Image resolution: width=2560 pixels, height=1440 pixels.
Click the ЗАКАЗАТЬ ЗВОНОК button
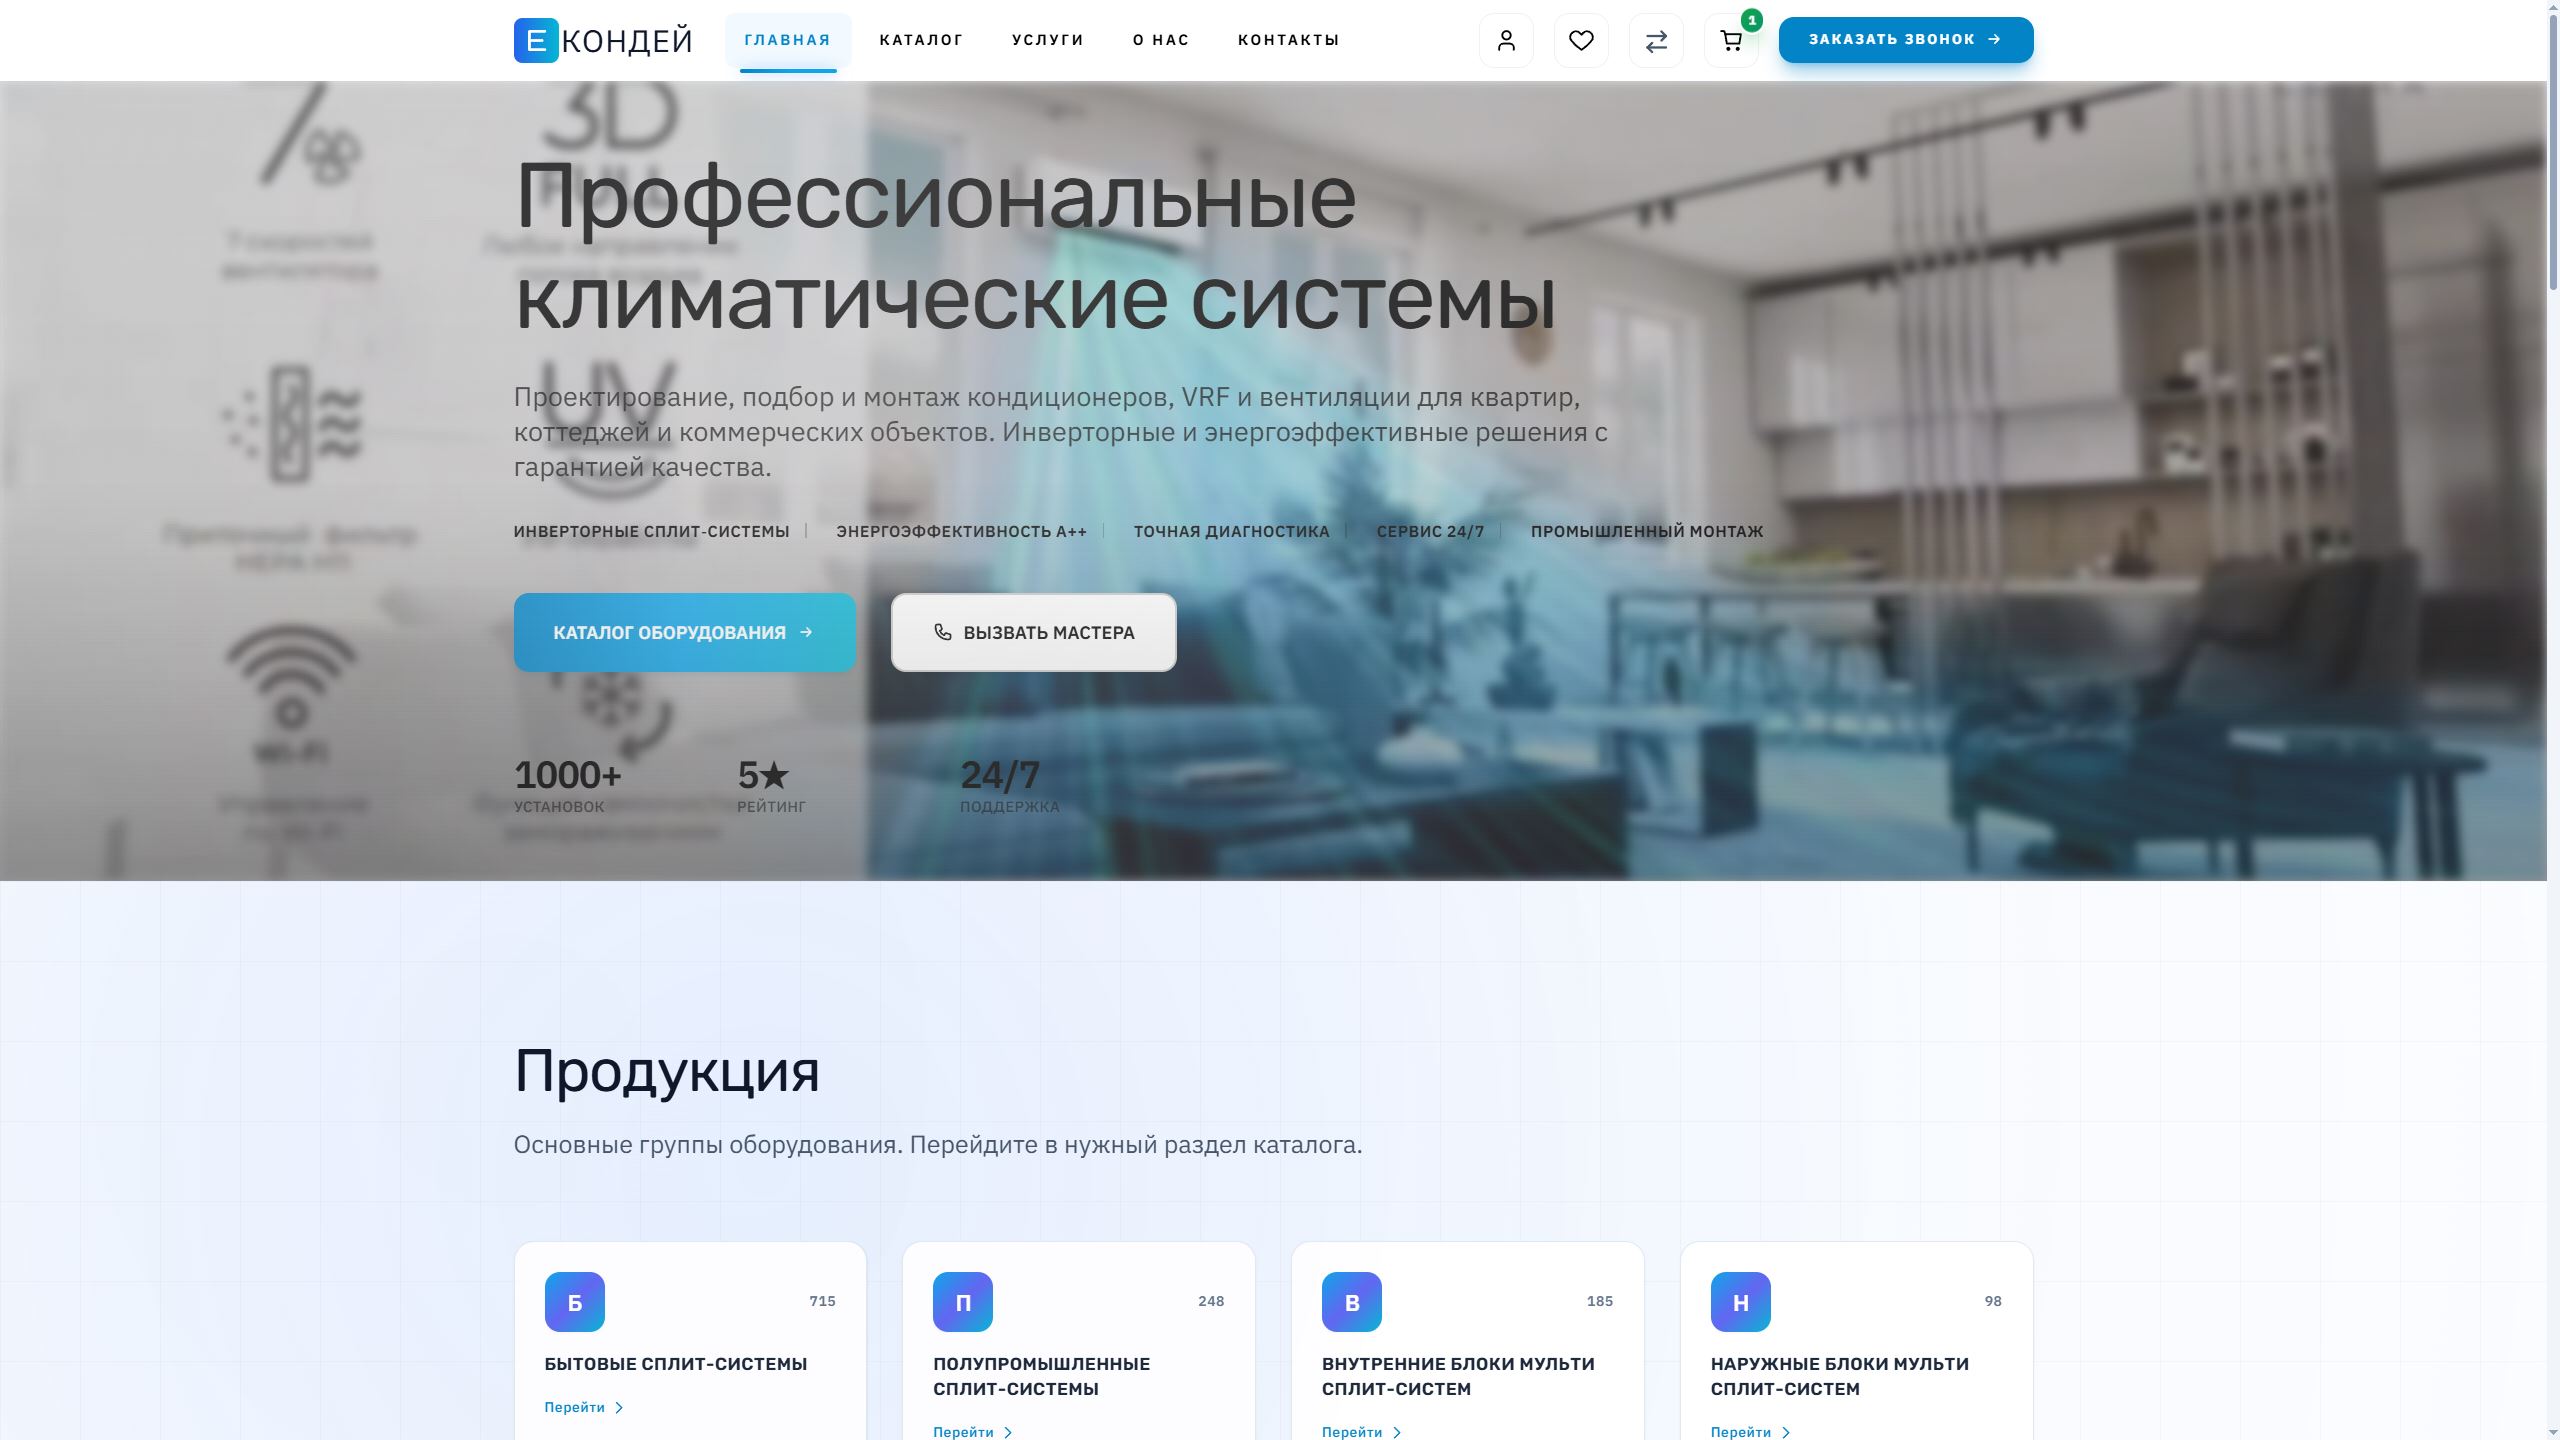[1905, 40]
